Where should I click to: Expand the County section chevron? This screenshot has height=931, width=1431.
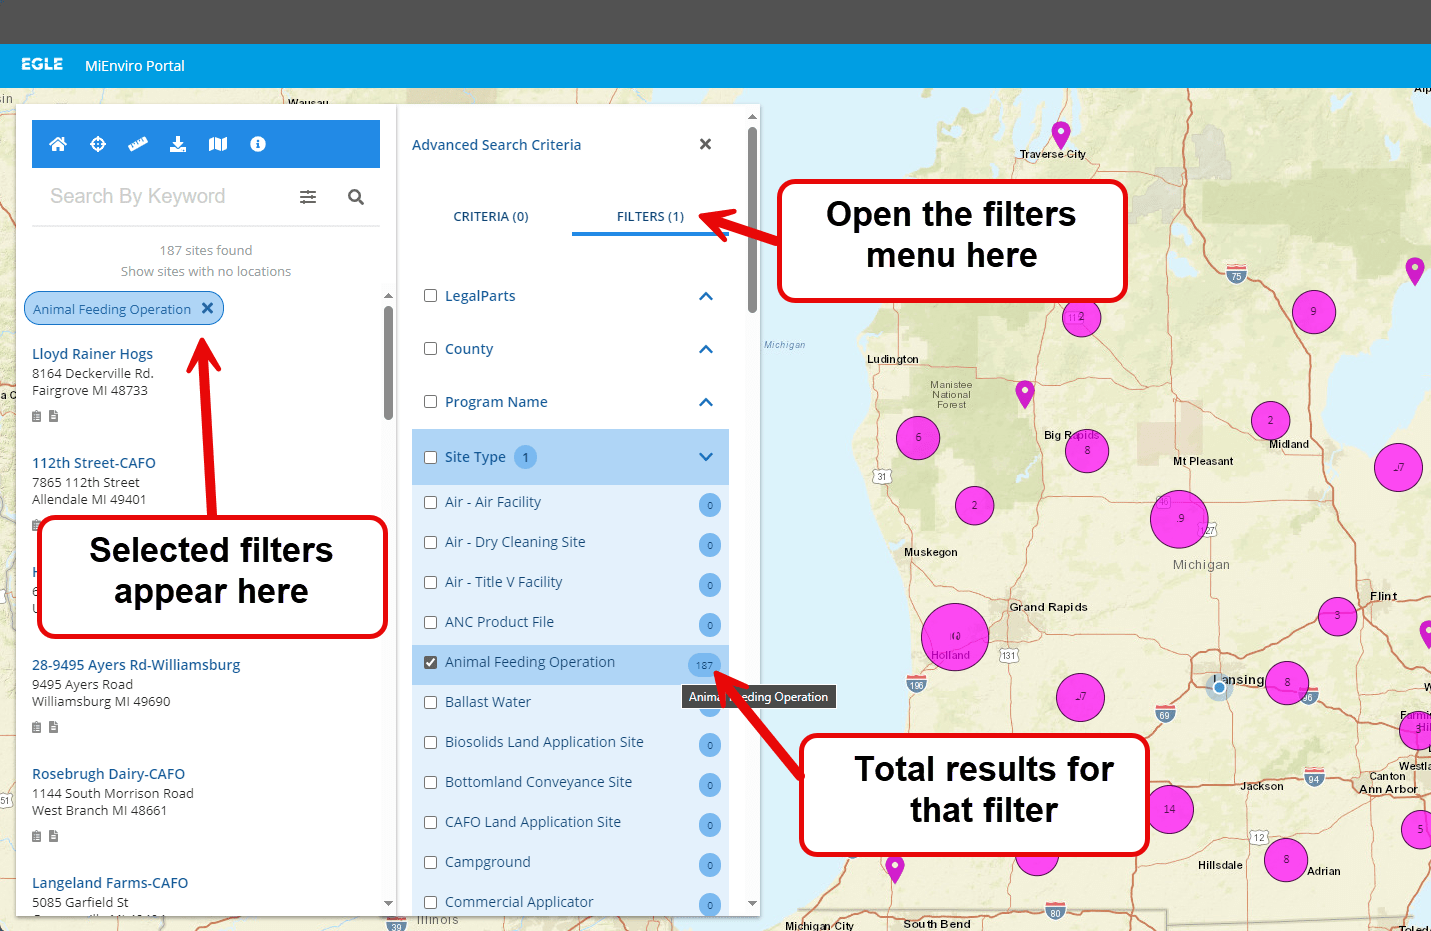click(x=706, y=349)
